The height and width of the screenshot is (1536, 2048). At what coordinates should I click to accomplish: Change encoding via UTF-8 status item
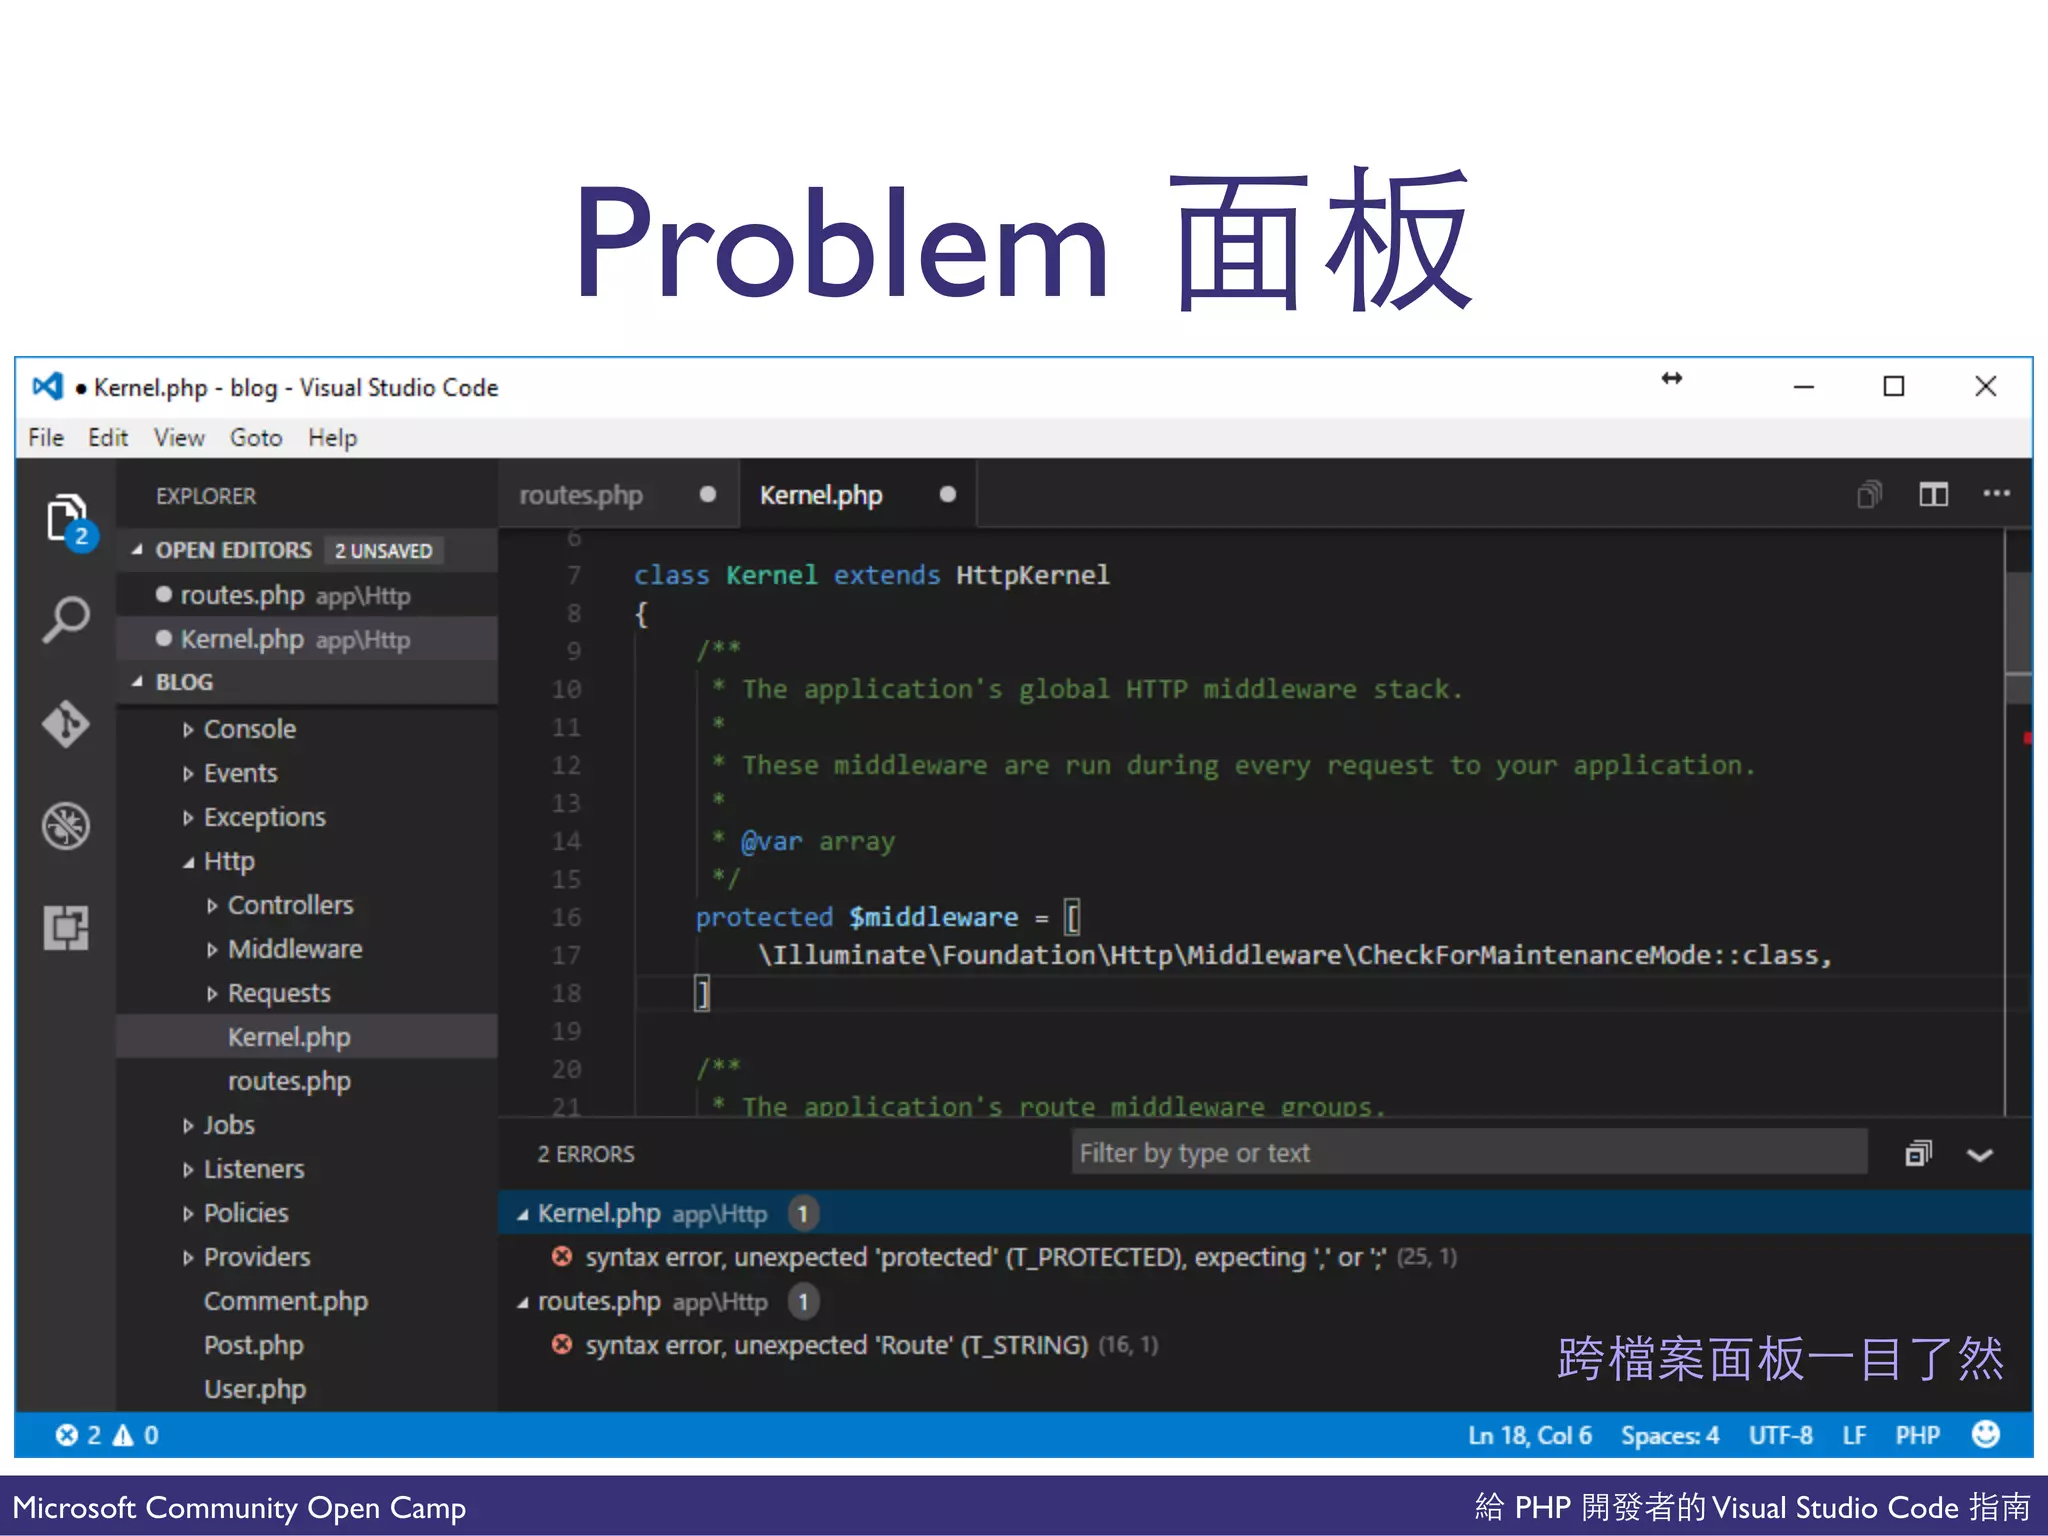1780,1435
